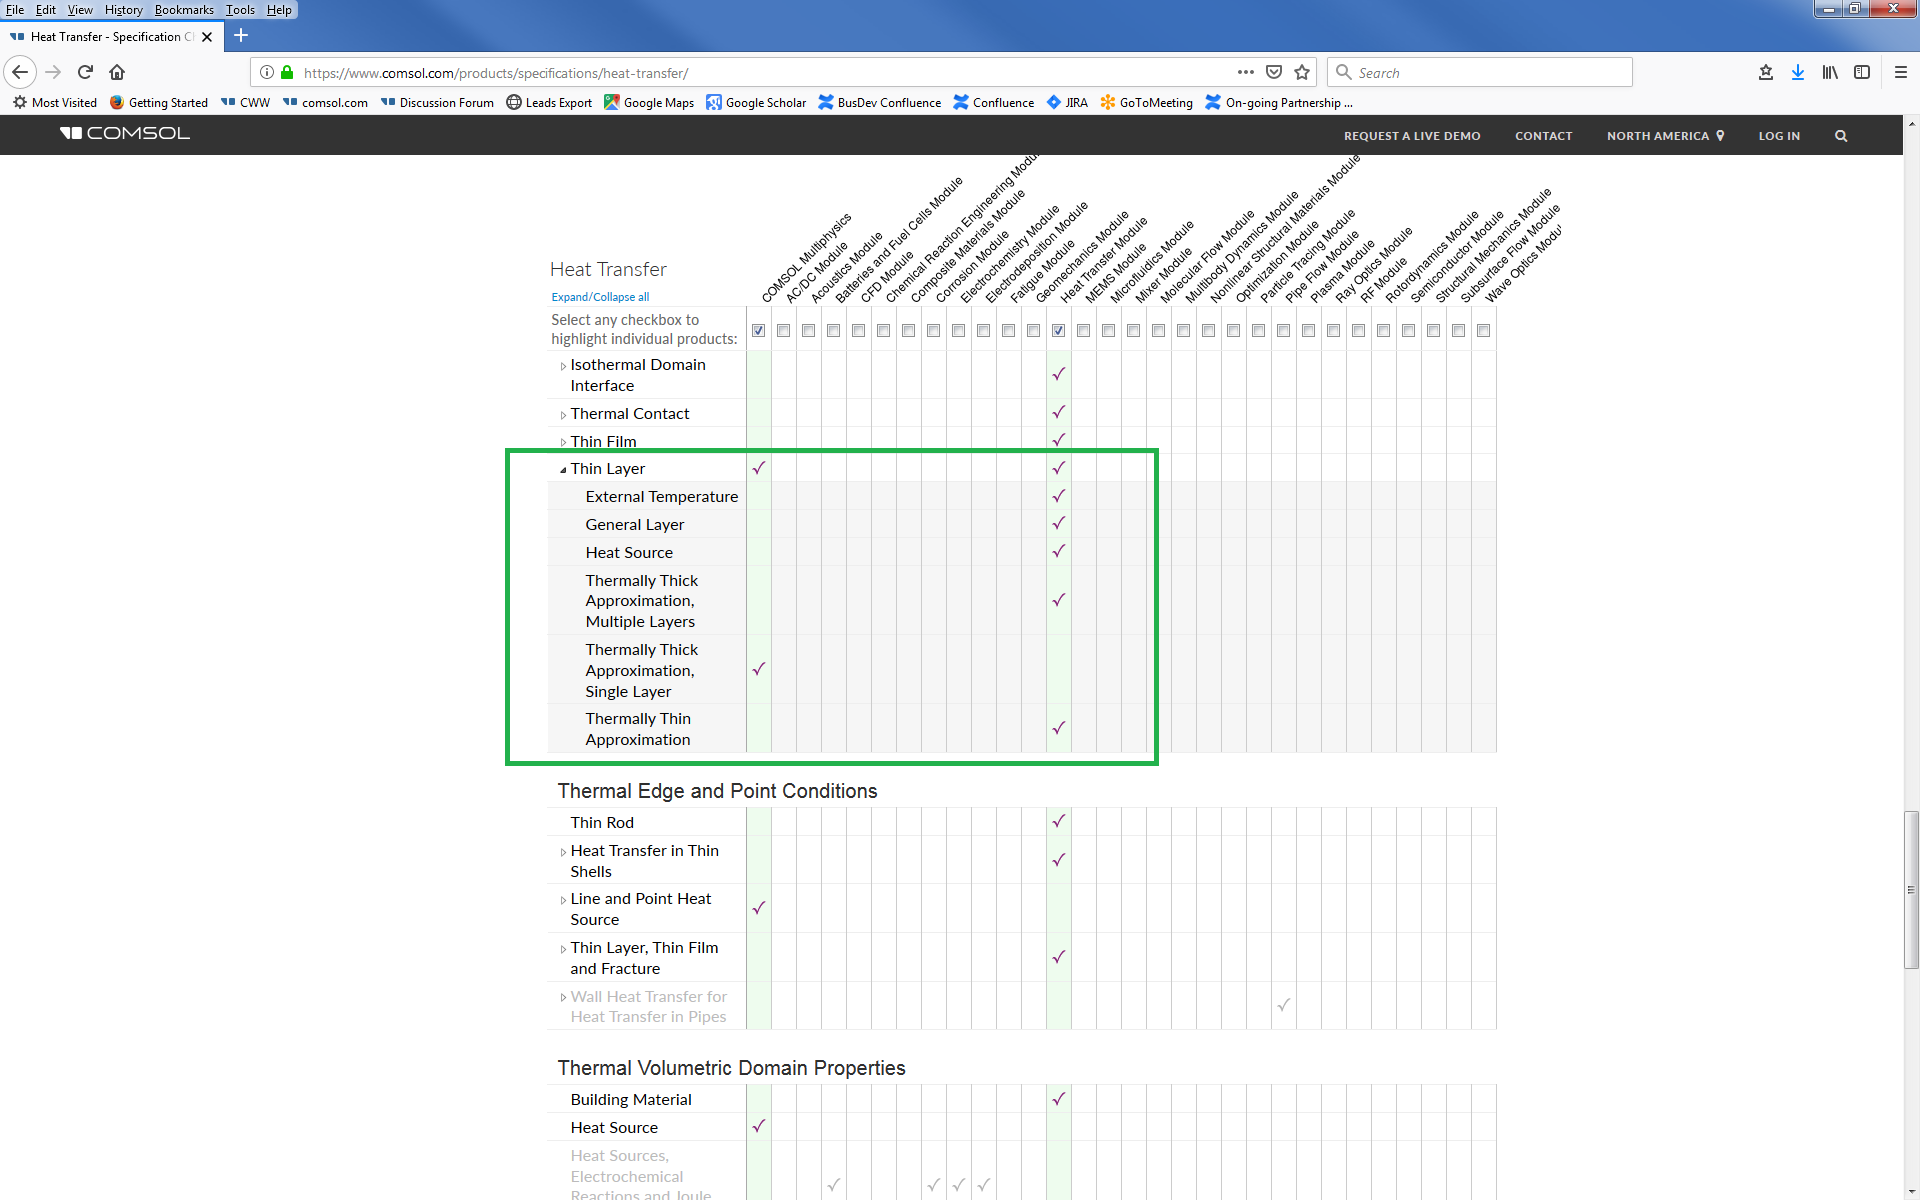The width and height of the screenshot is (1920, 1200).
Task: Show the Library bookshelf icon
Action: tap(1829, 72)
